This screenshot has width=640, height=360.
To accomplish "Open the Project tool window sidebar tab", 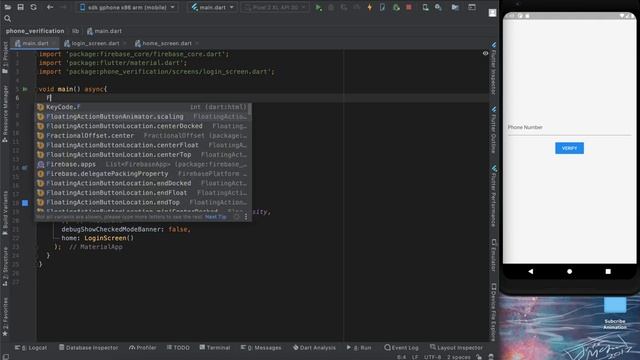I will [x=5, y=58].
